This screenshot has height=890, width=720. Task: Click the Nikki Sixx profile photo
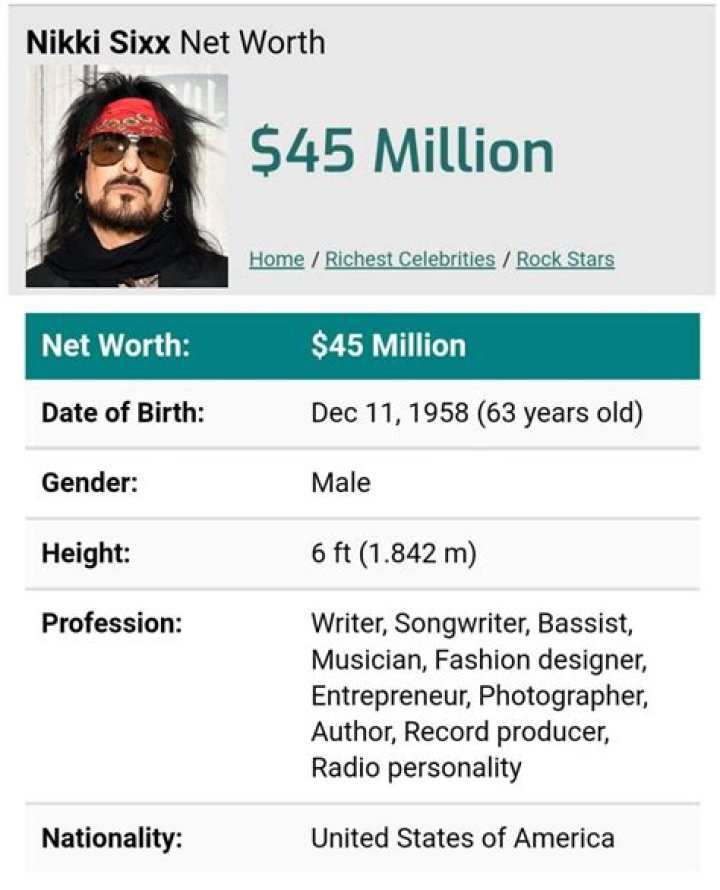[126, 177]
